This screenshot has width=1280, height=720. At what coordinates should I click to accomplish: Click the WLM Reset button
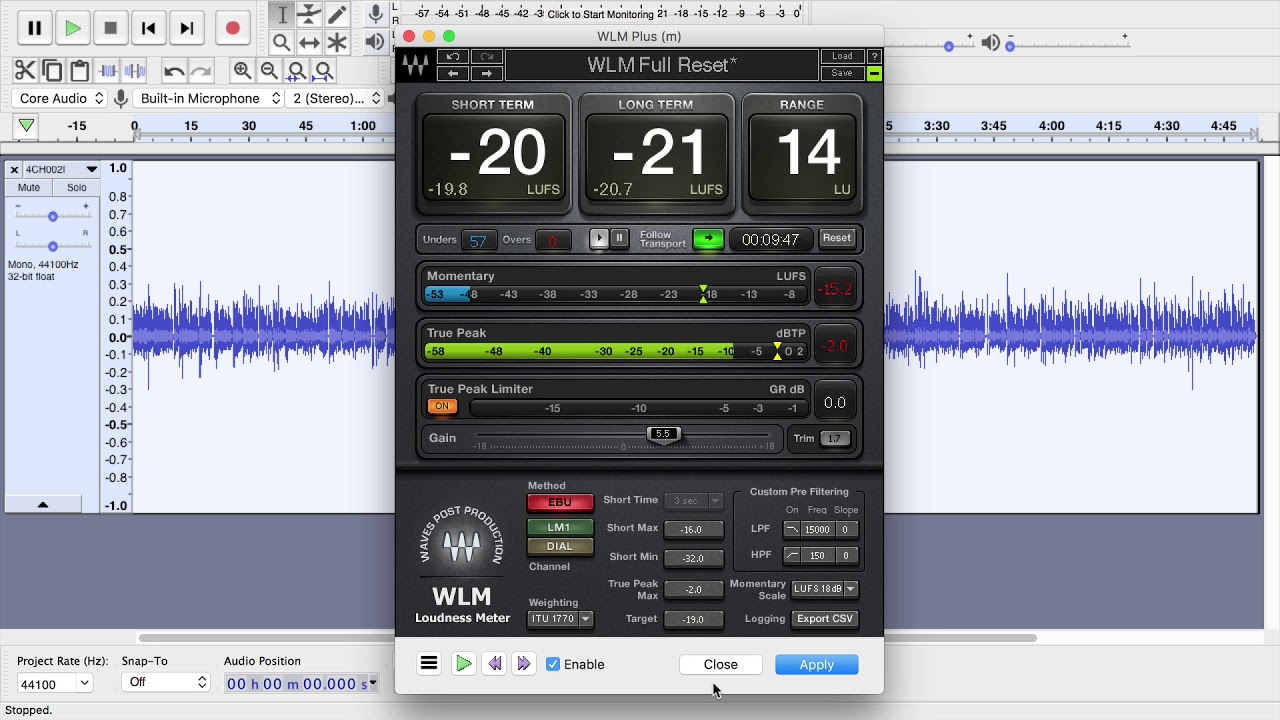(837, 239)
